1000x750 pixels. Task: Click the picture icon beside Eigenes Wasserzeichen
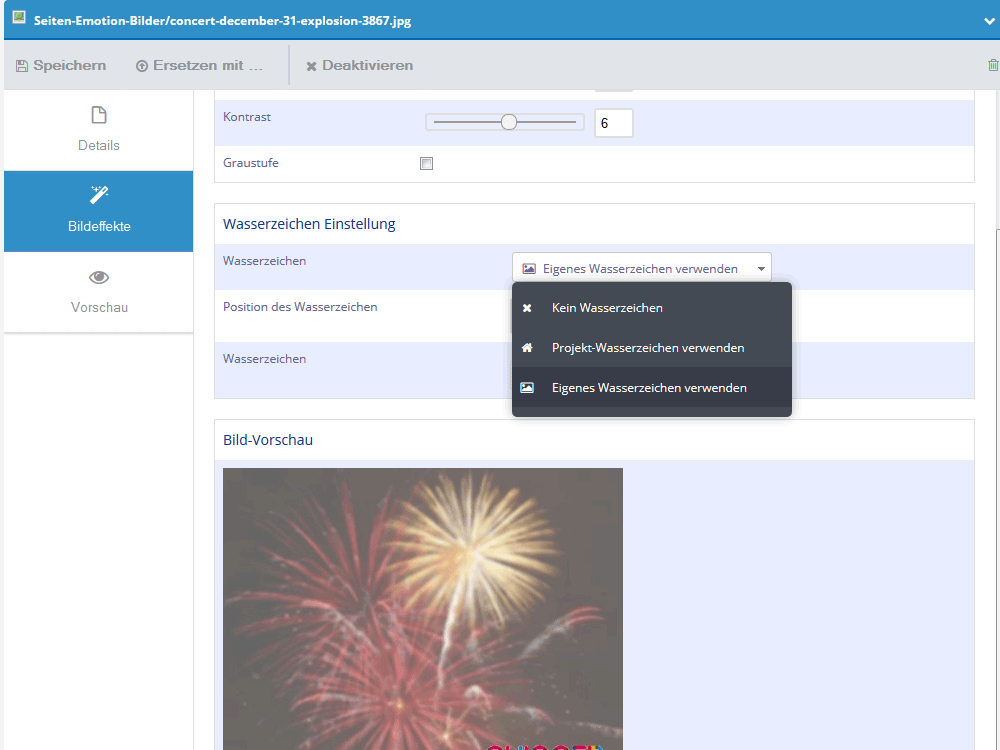527,388
